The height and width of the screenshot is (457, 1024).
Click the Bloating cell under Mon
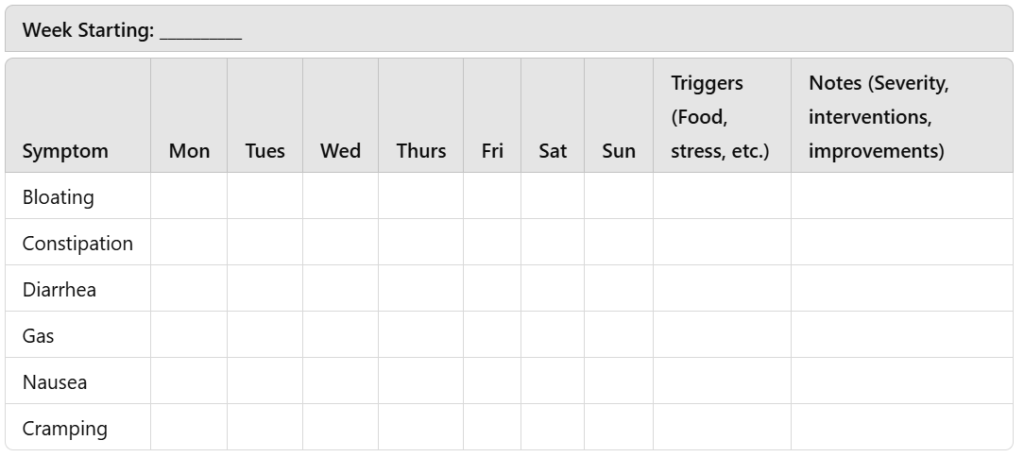(189, 197)
